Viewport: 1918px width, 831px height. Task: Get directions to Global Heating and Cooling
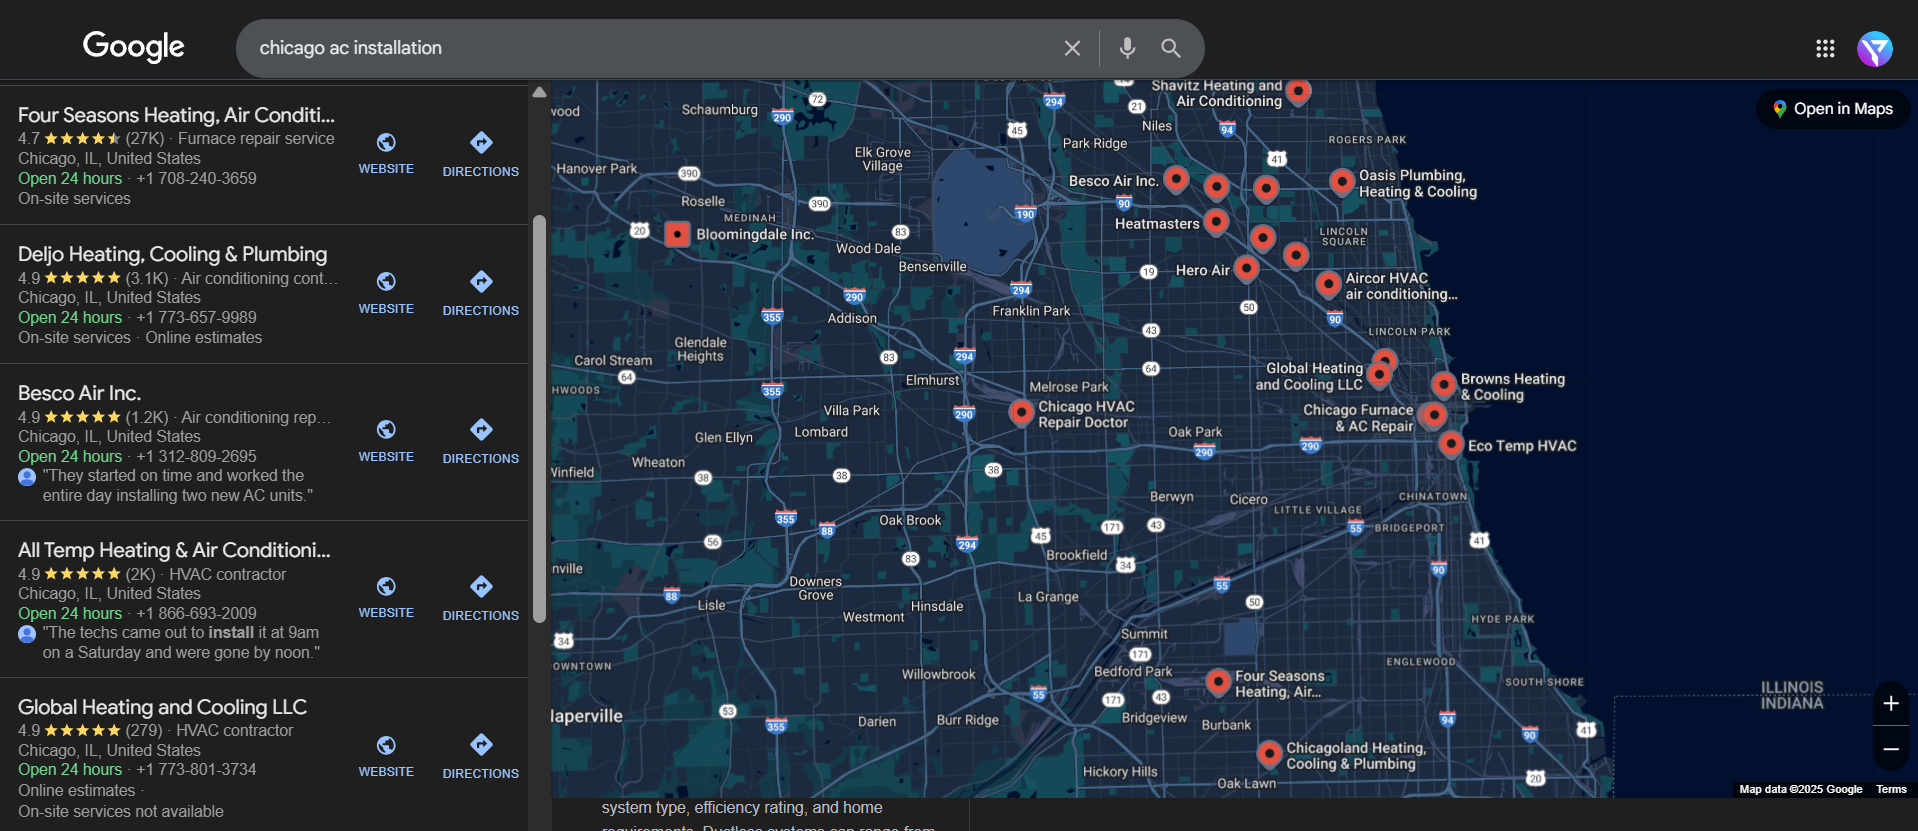[x=481, y=757]
